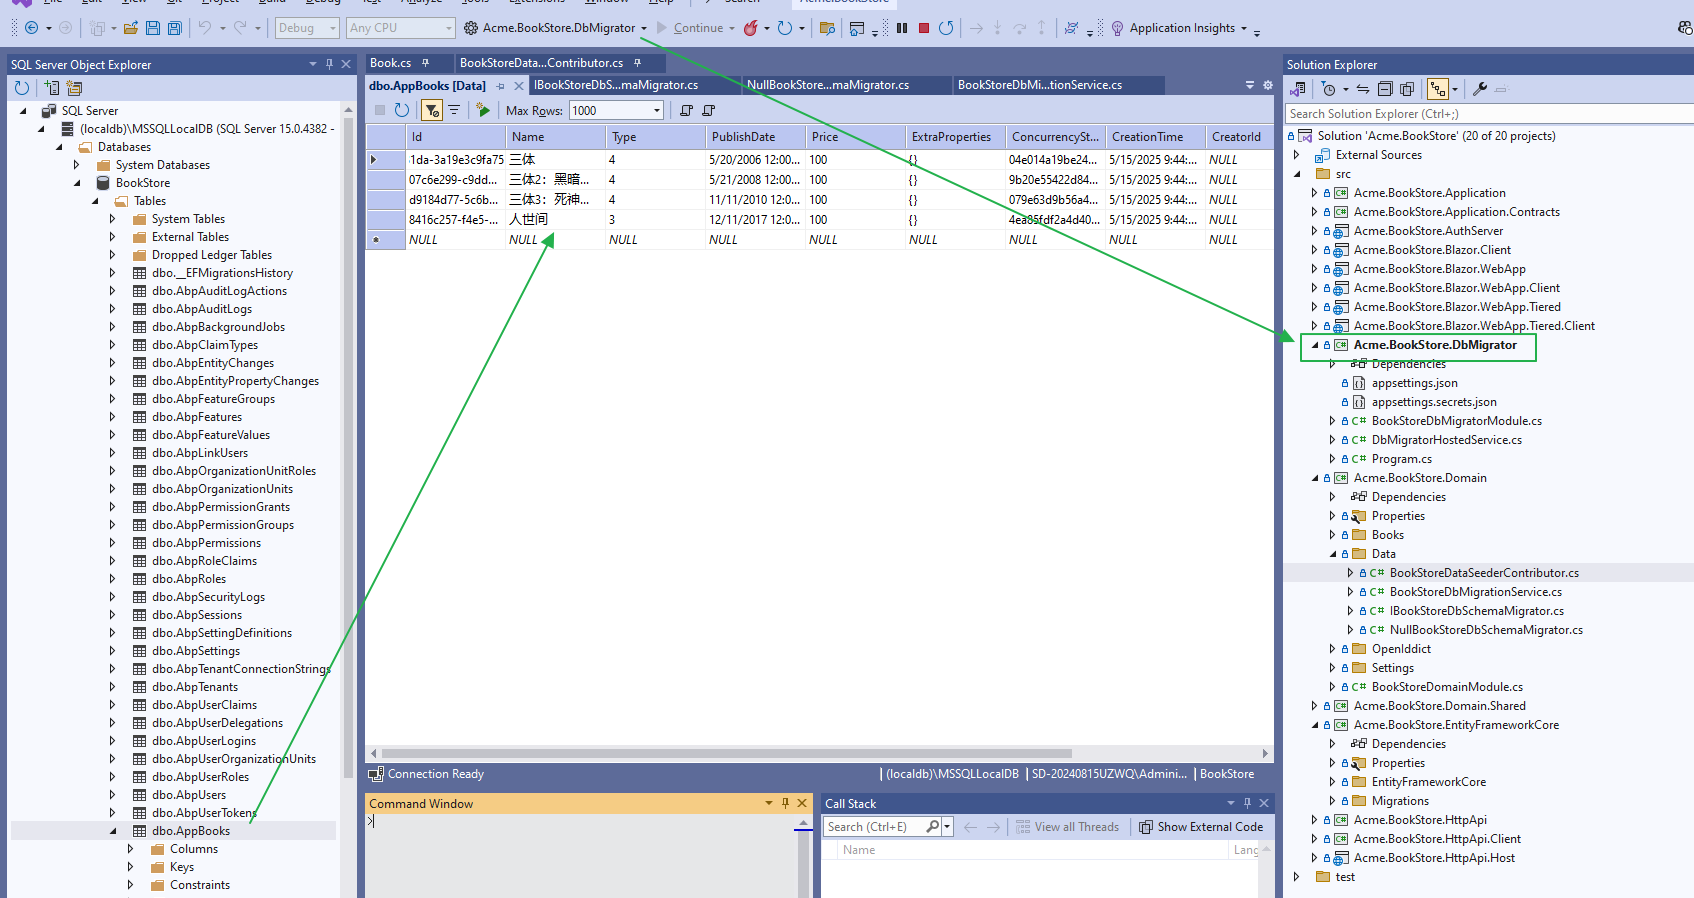Click the Sort and Filter icon beside funnel
The image size is (1694, 898).
point(454,110)
